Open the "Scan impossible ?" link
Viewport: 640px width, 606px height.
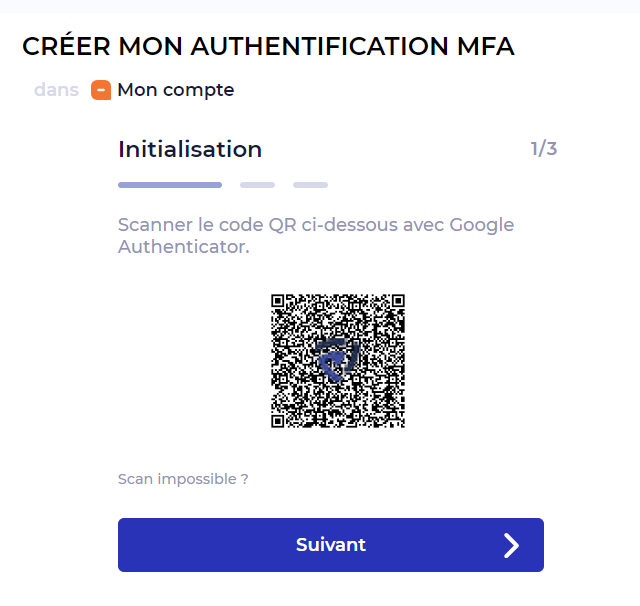tap(183, 479)
